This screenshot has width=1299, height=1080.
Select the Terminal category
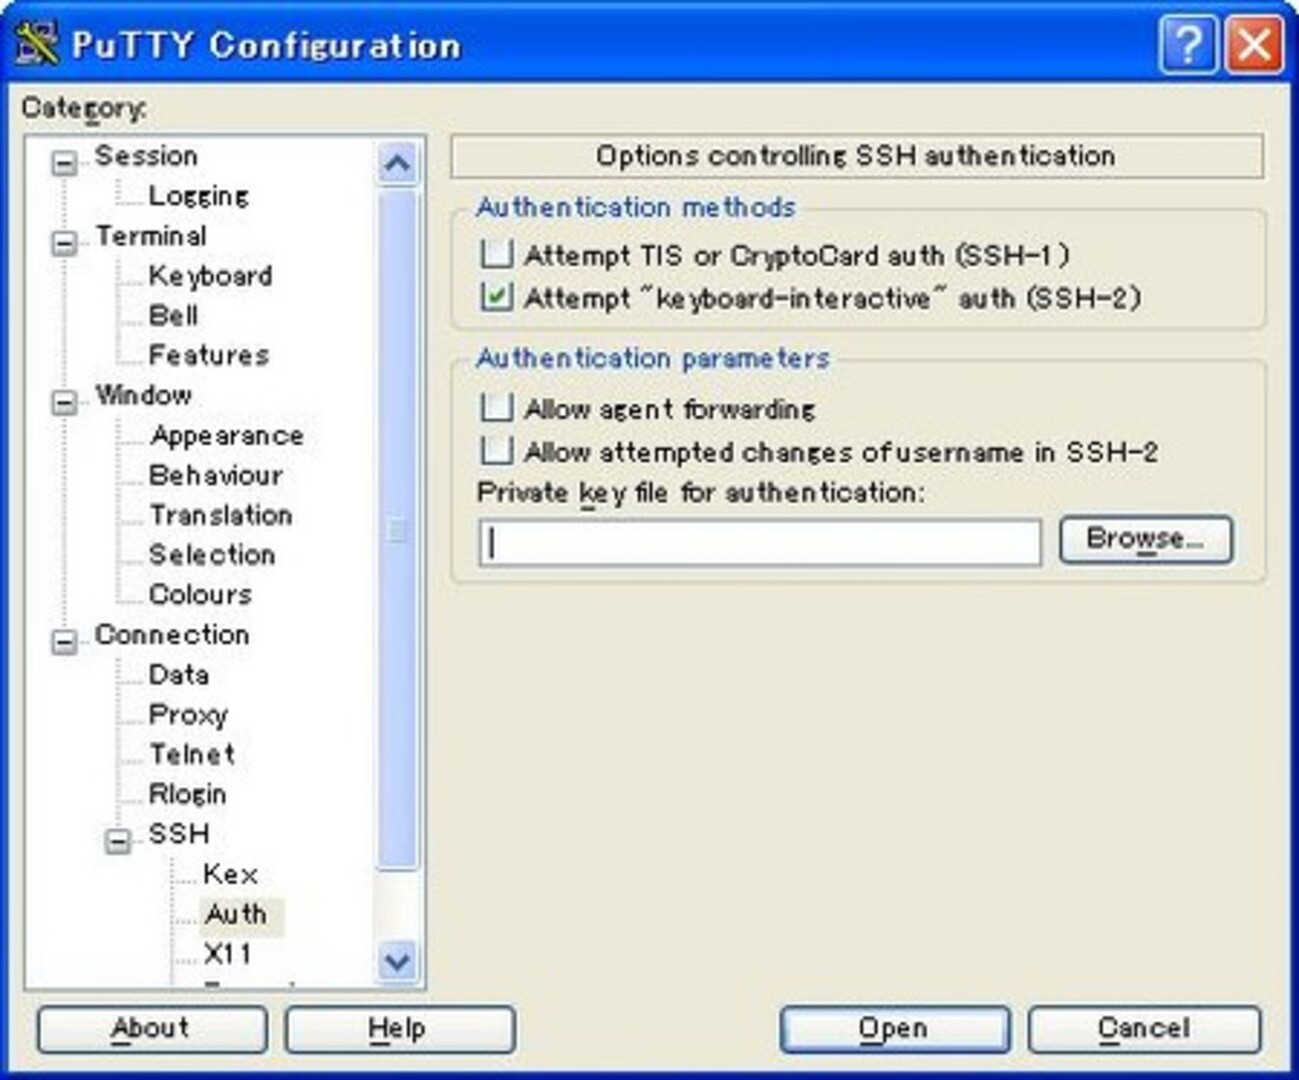point(151,236)
